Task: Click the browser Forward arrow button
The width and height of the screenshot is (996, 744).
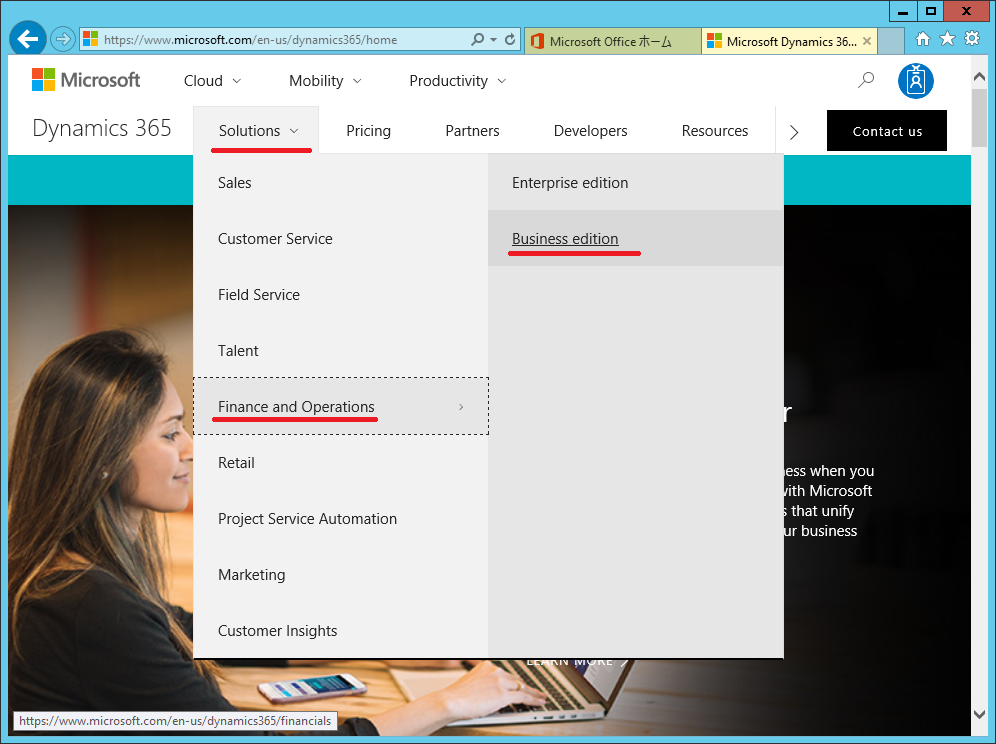Action: (62, 39)
